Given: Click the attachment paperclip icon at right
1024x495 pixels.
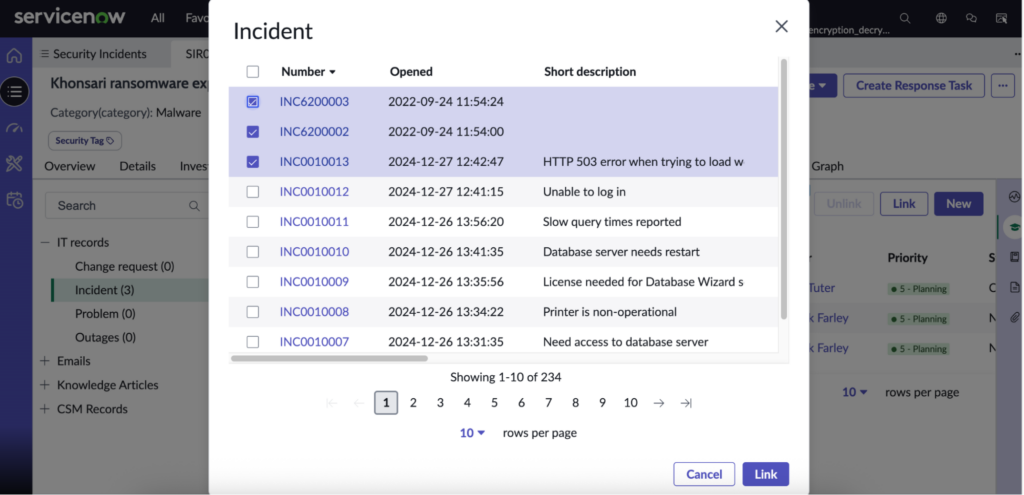Looking at the screenshot, I should pyautogui.click(x=1014, y=317).
